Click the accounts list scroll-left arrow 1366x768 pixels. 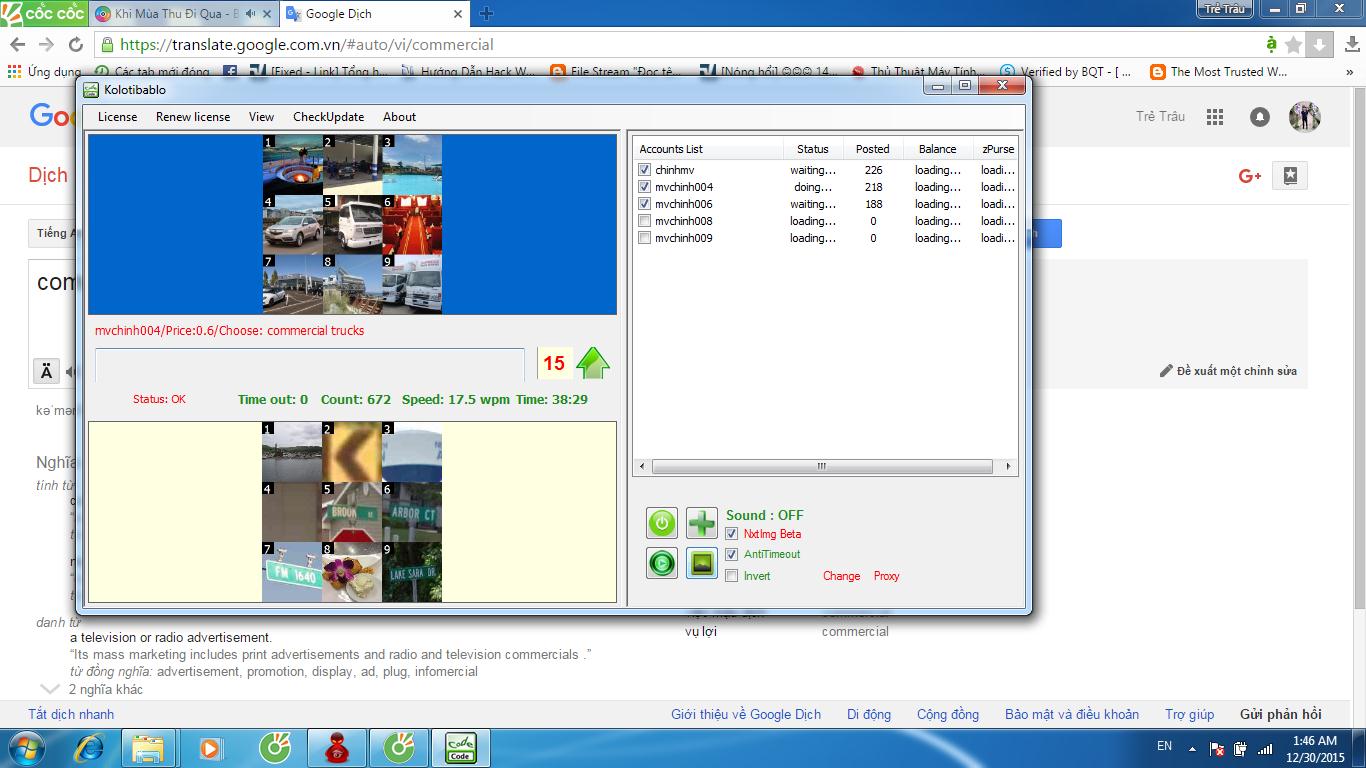tap(643, 466)
